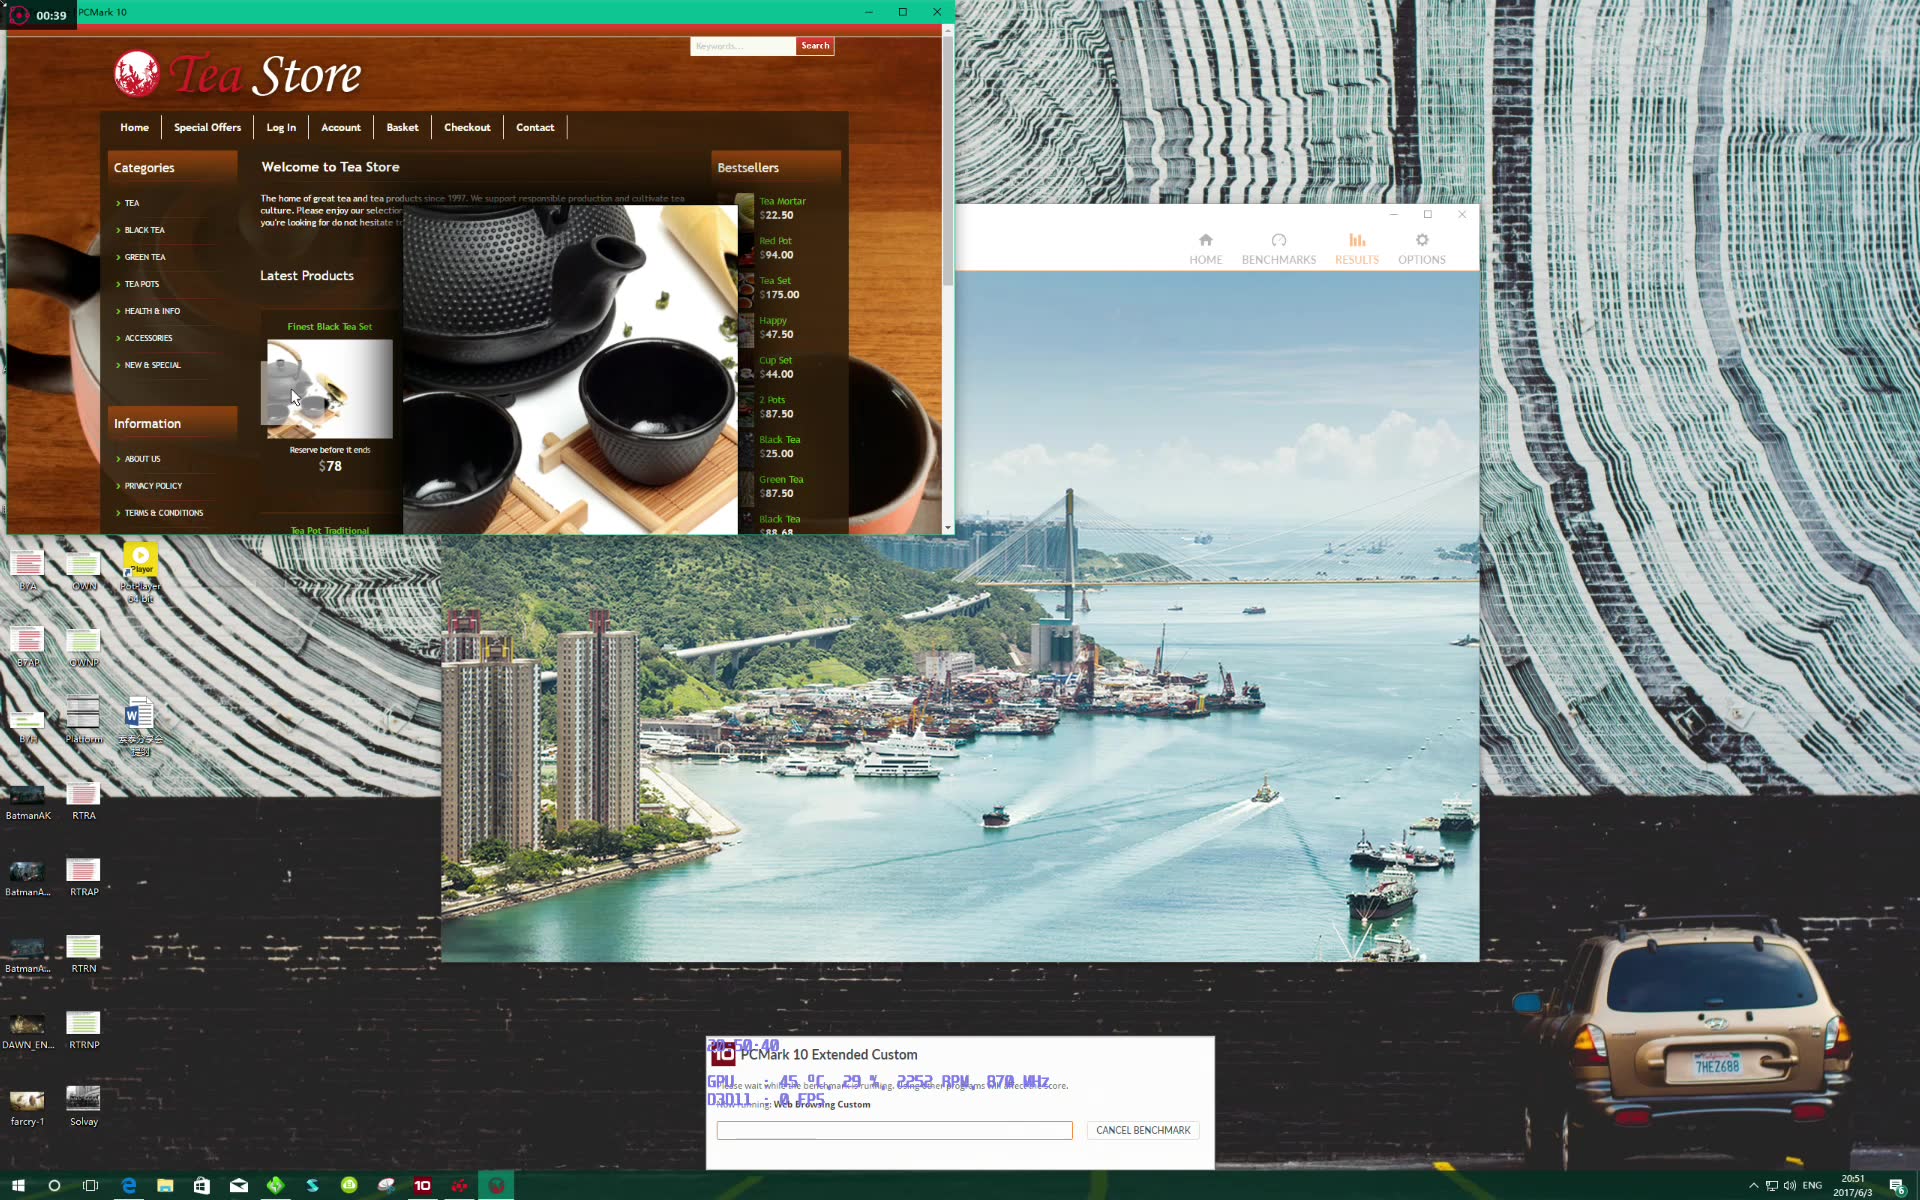Viewport: 1920px width, 1200px height.
Task: Open the Red Pot bestseller link
Action: 775,241
